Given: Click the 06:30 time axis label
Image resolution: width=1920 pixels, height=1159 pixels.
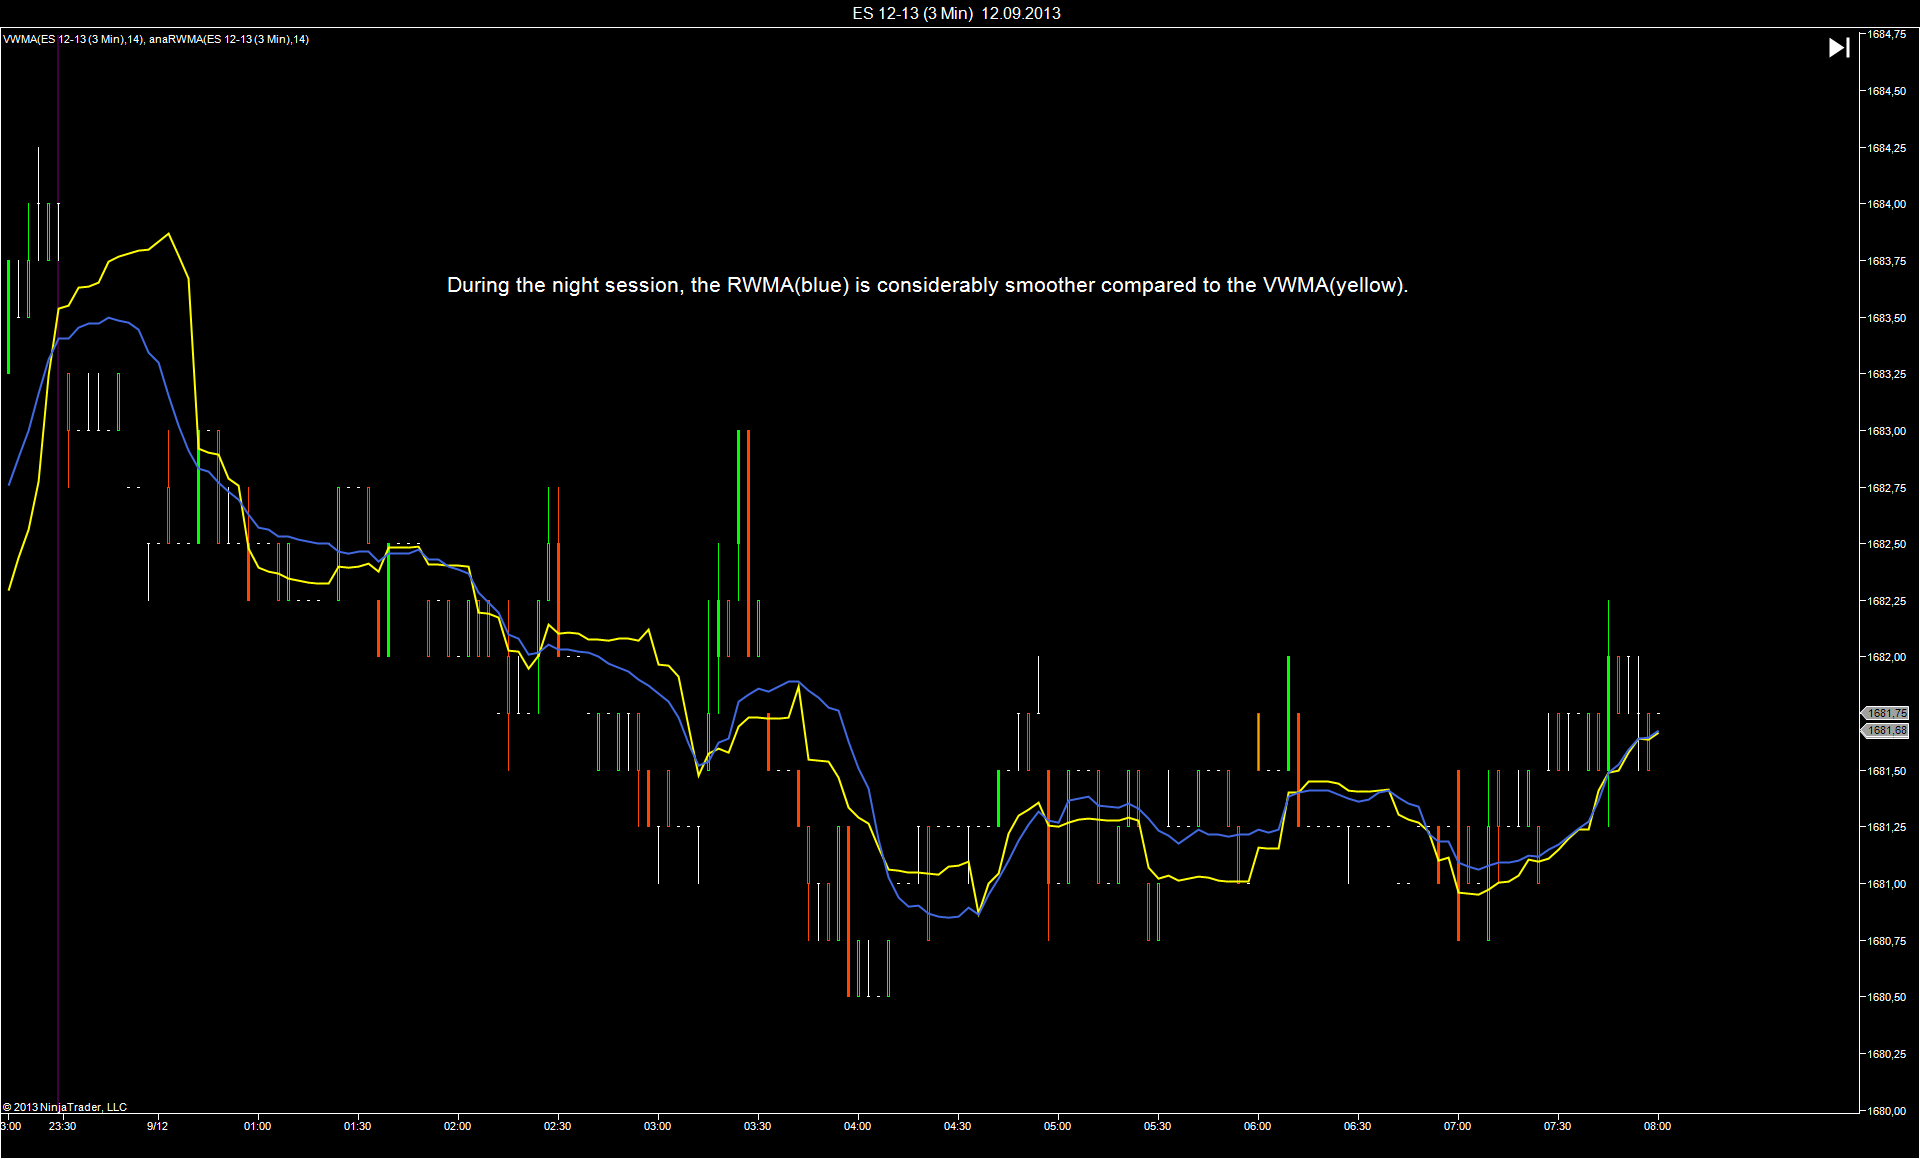Looking at the screenshot, I should pyautogui.click(x=1357, y=1126).
